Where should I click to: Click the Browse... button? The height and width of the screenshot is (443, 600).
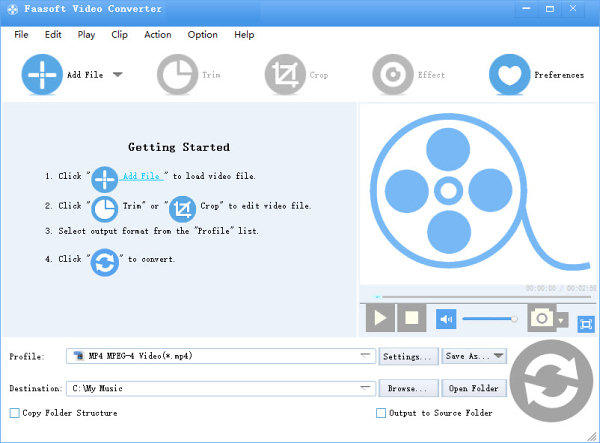[408, 388]
